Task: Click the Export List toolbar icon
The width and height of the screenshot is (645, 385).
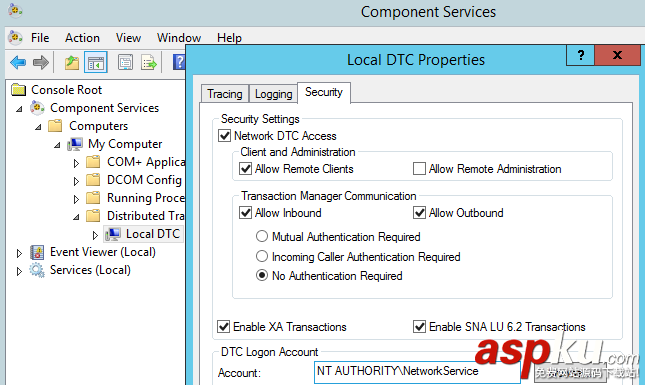Action: click(149, 63)
